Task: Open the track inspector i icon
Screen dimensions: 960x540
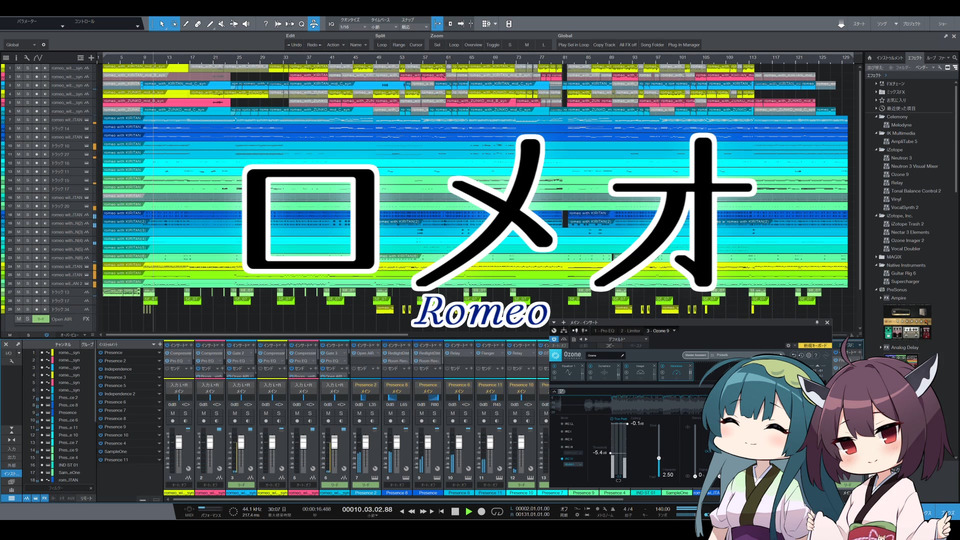Action: 17,58
